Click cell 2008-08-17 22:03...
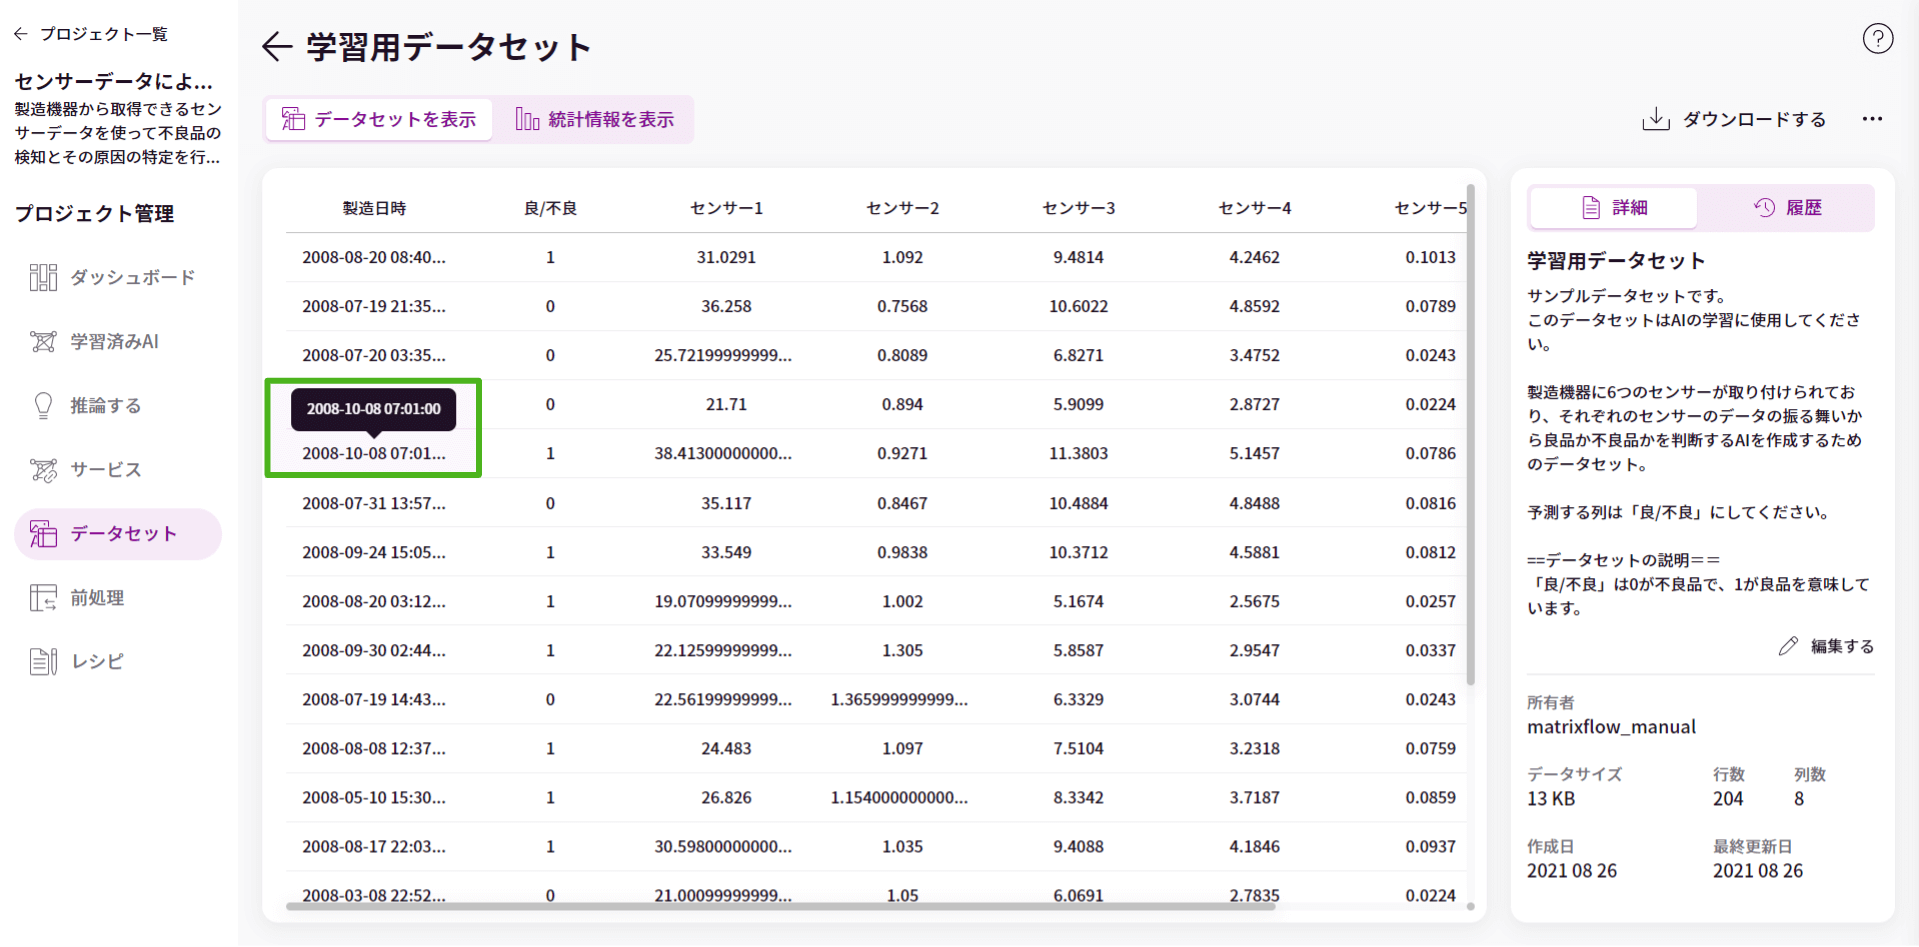 (374, 846)
